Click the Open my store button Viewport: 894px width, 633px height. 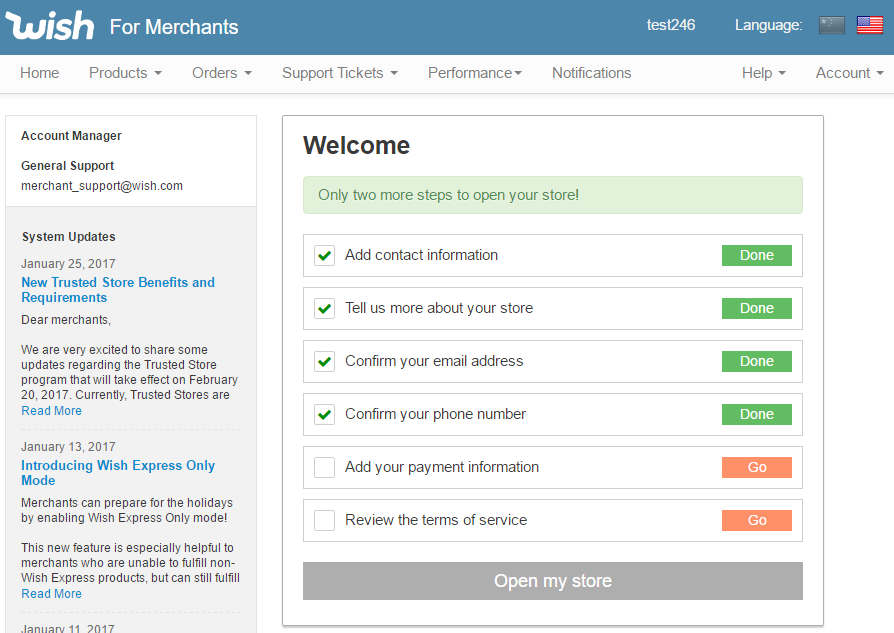pos(552,581)
